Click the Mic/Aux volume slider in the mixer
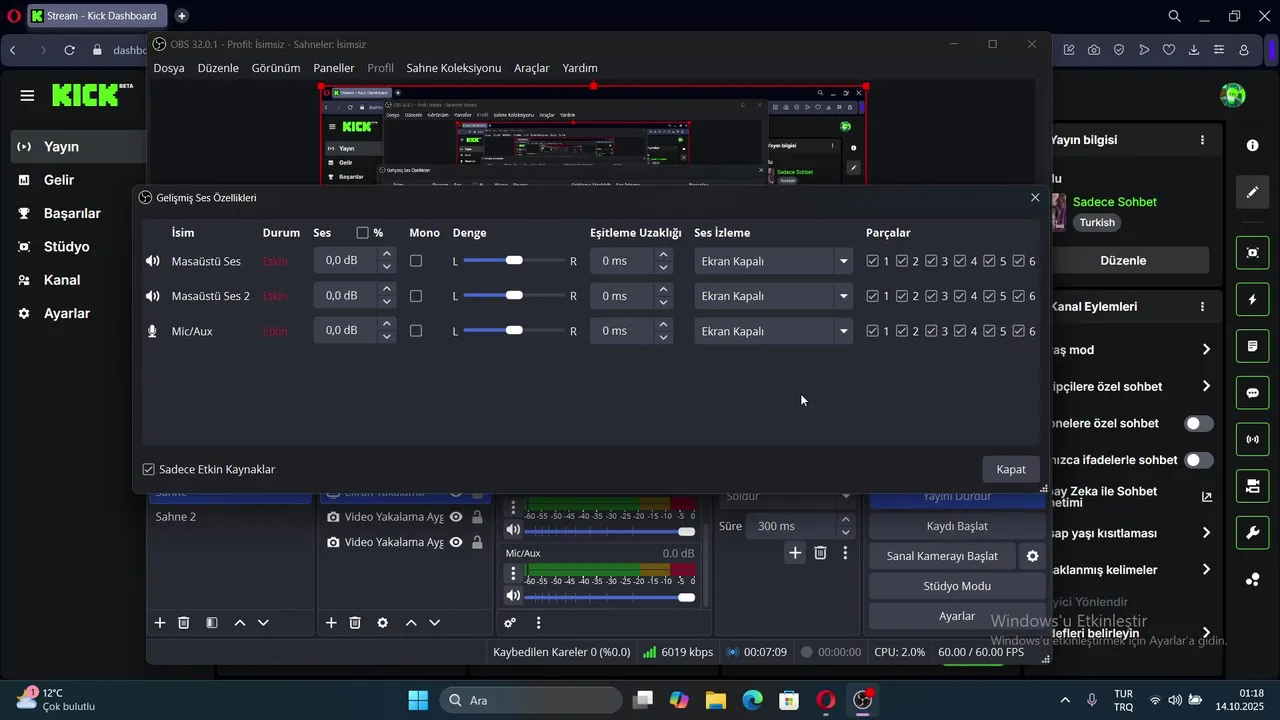 pos(609,597)
